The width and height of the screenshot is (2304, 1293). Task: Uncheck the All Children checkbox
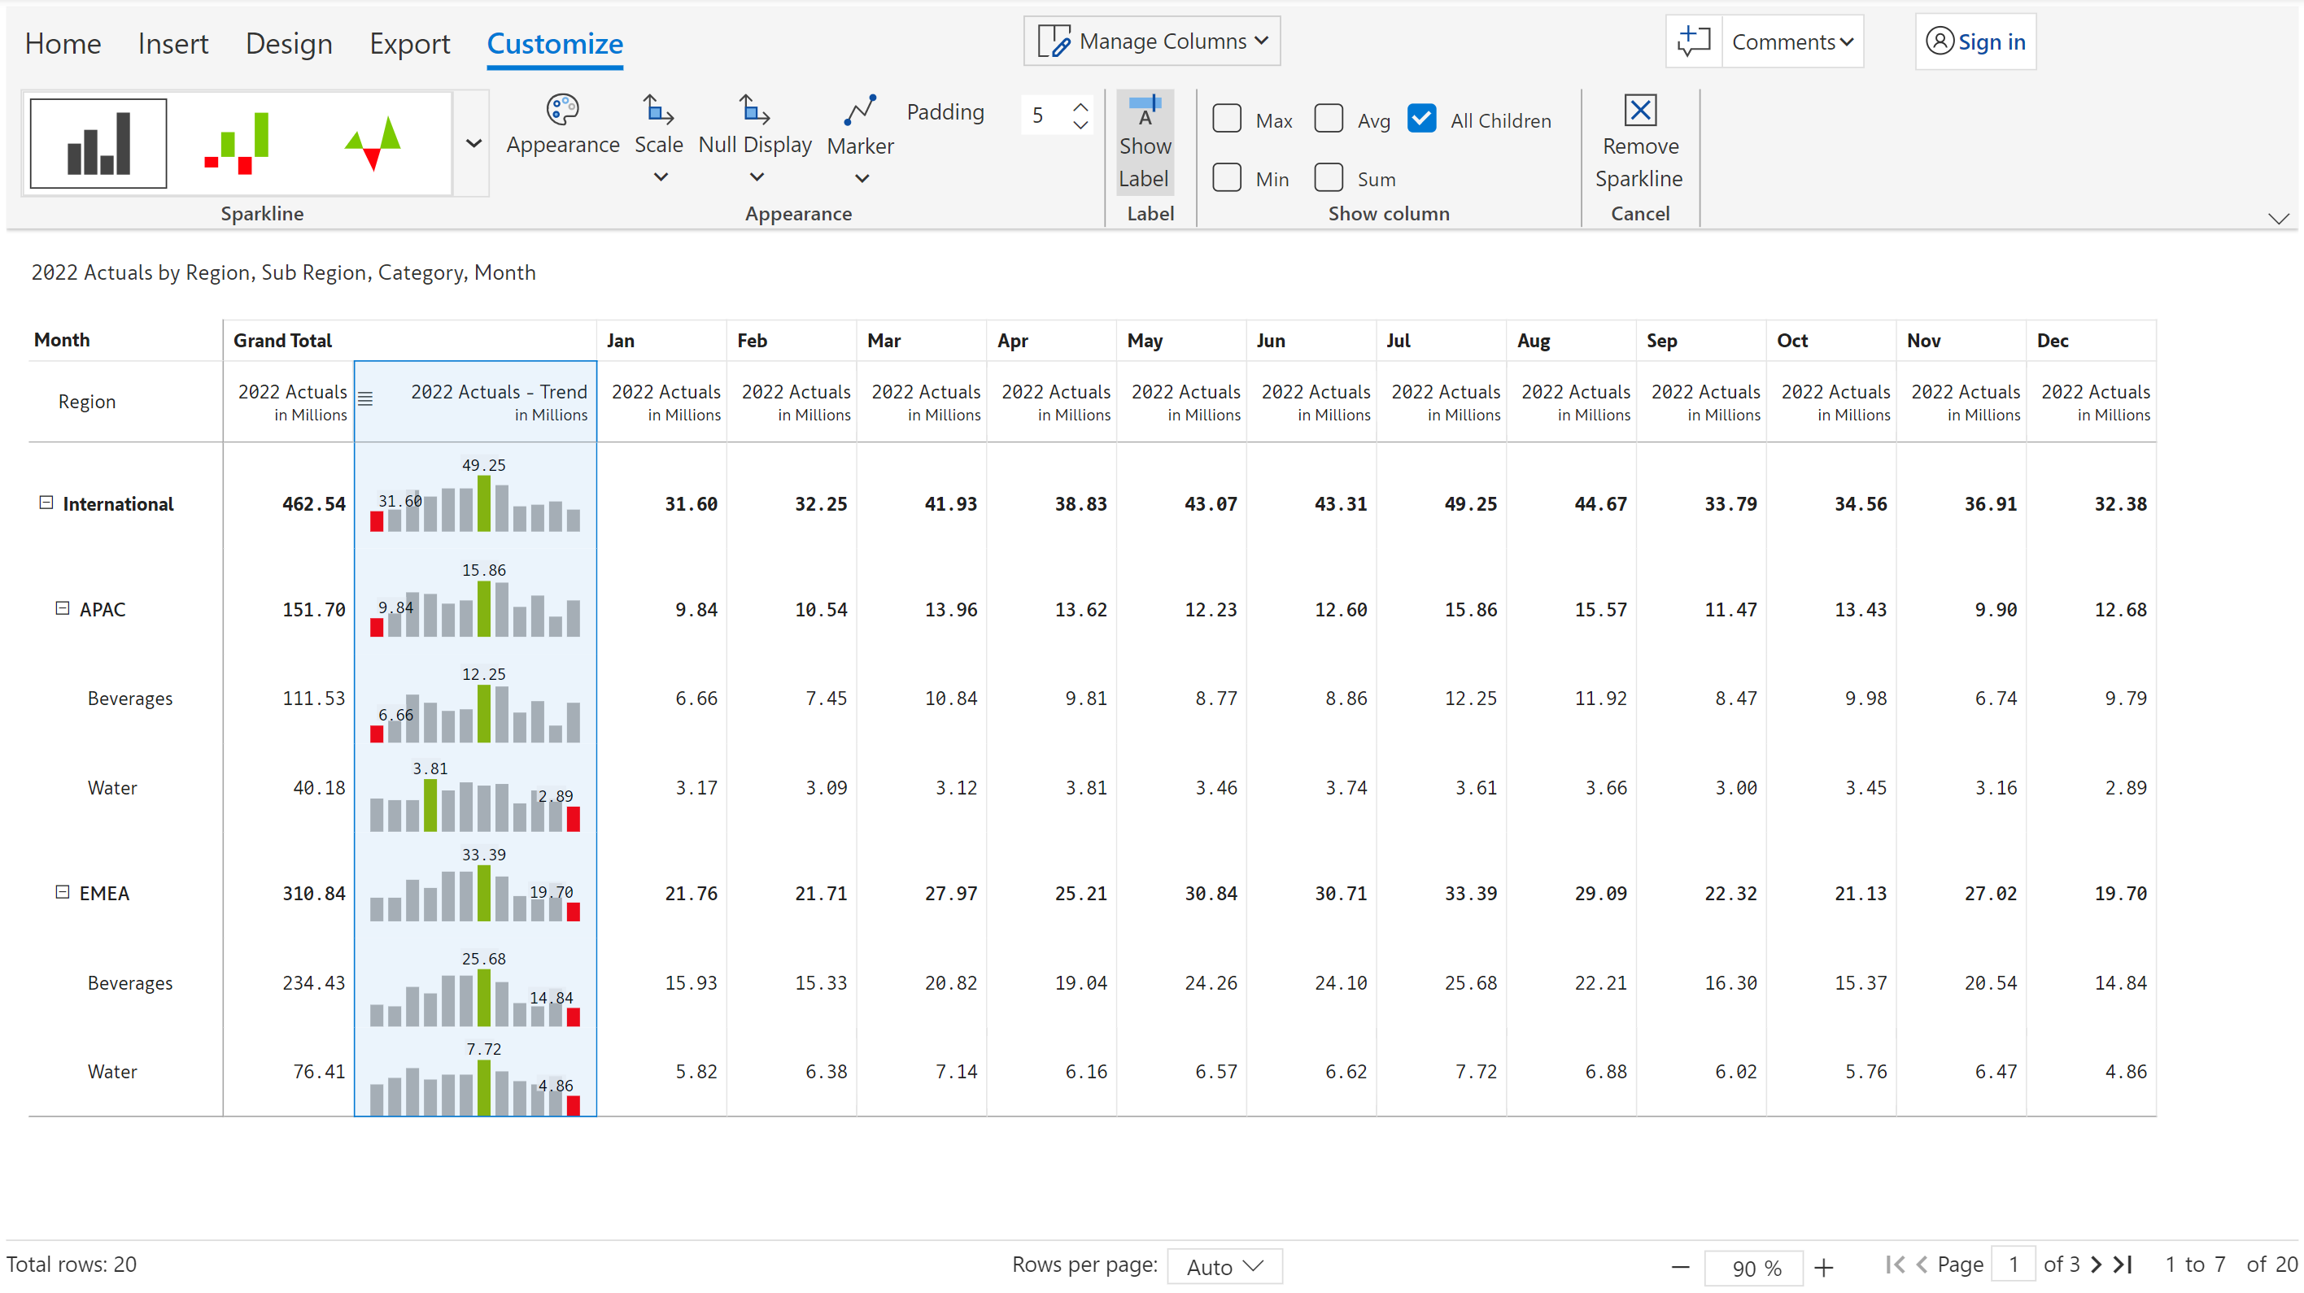[1421, 119]
